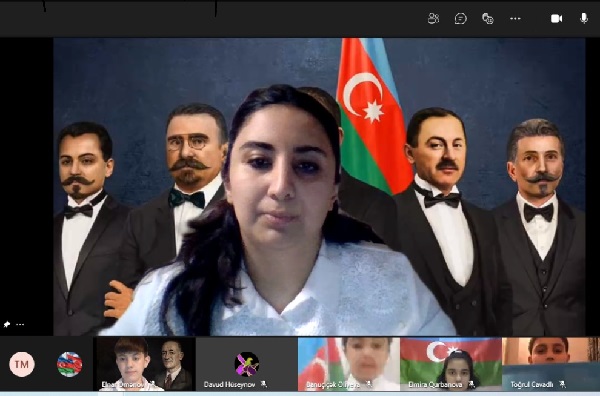This screenshot has width=600, height=396.
Task: Click the main presenter video stage
Action: click(x=319, y=187)
